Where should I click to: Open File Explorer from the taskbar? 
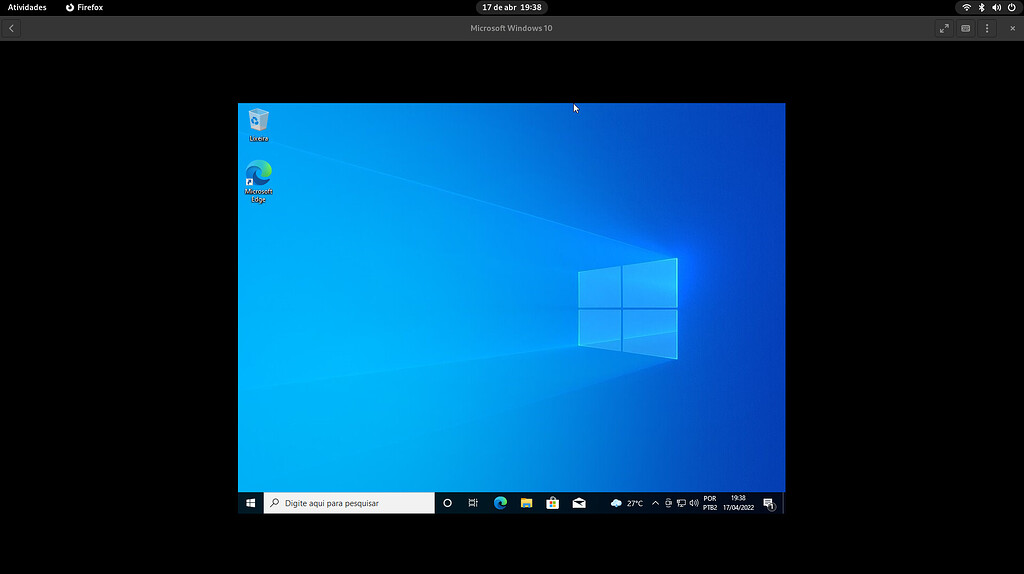coord(526,503)
